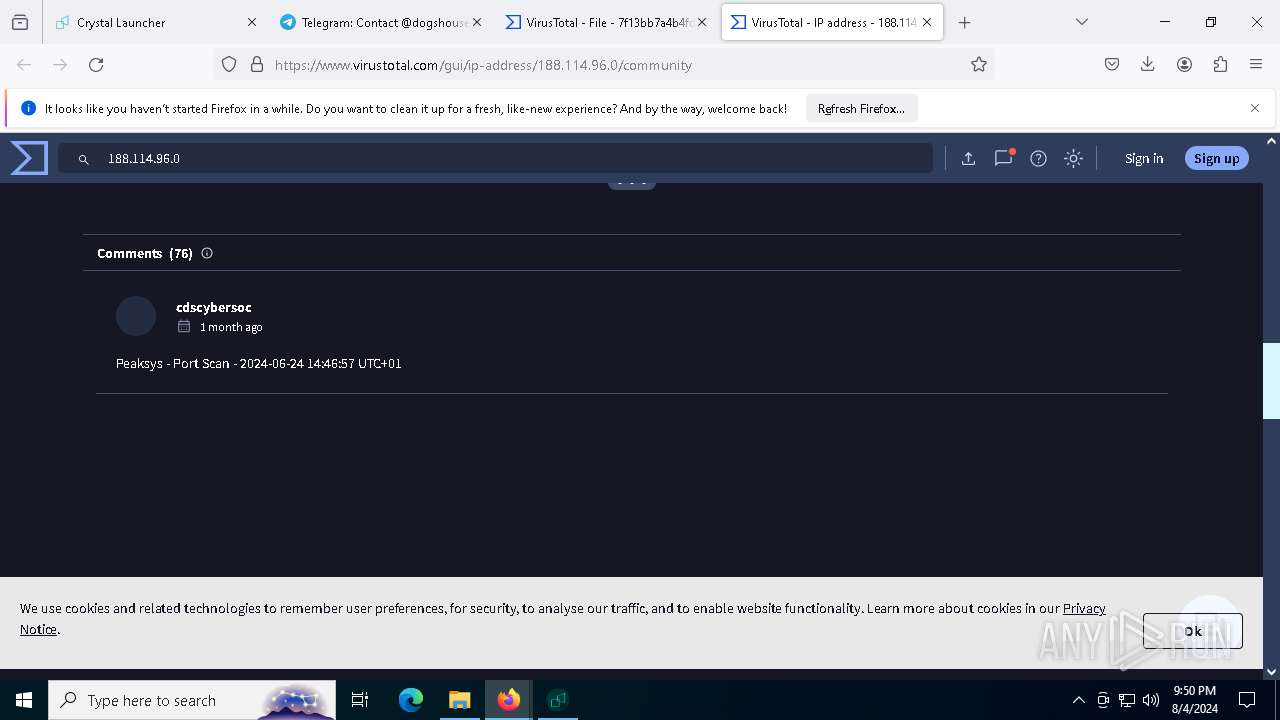Screen dimensions: 1280x720
Task: Open the cdscybersoc user profile
Action: pyautogui.click(x=214, y=307)
